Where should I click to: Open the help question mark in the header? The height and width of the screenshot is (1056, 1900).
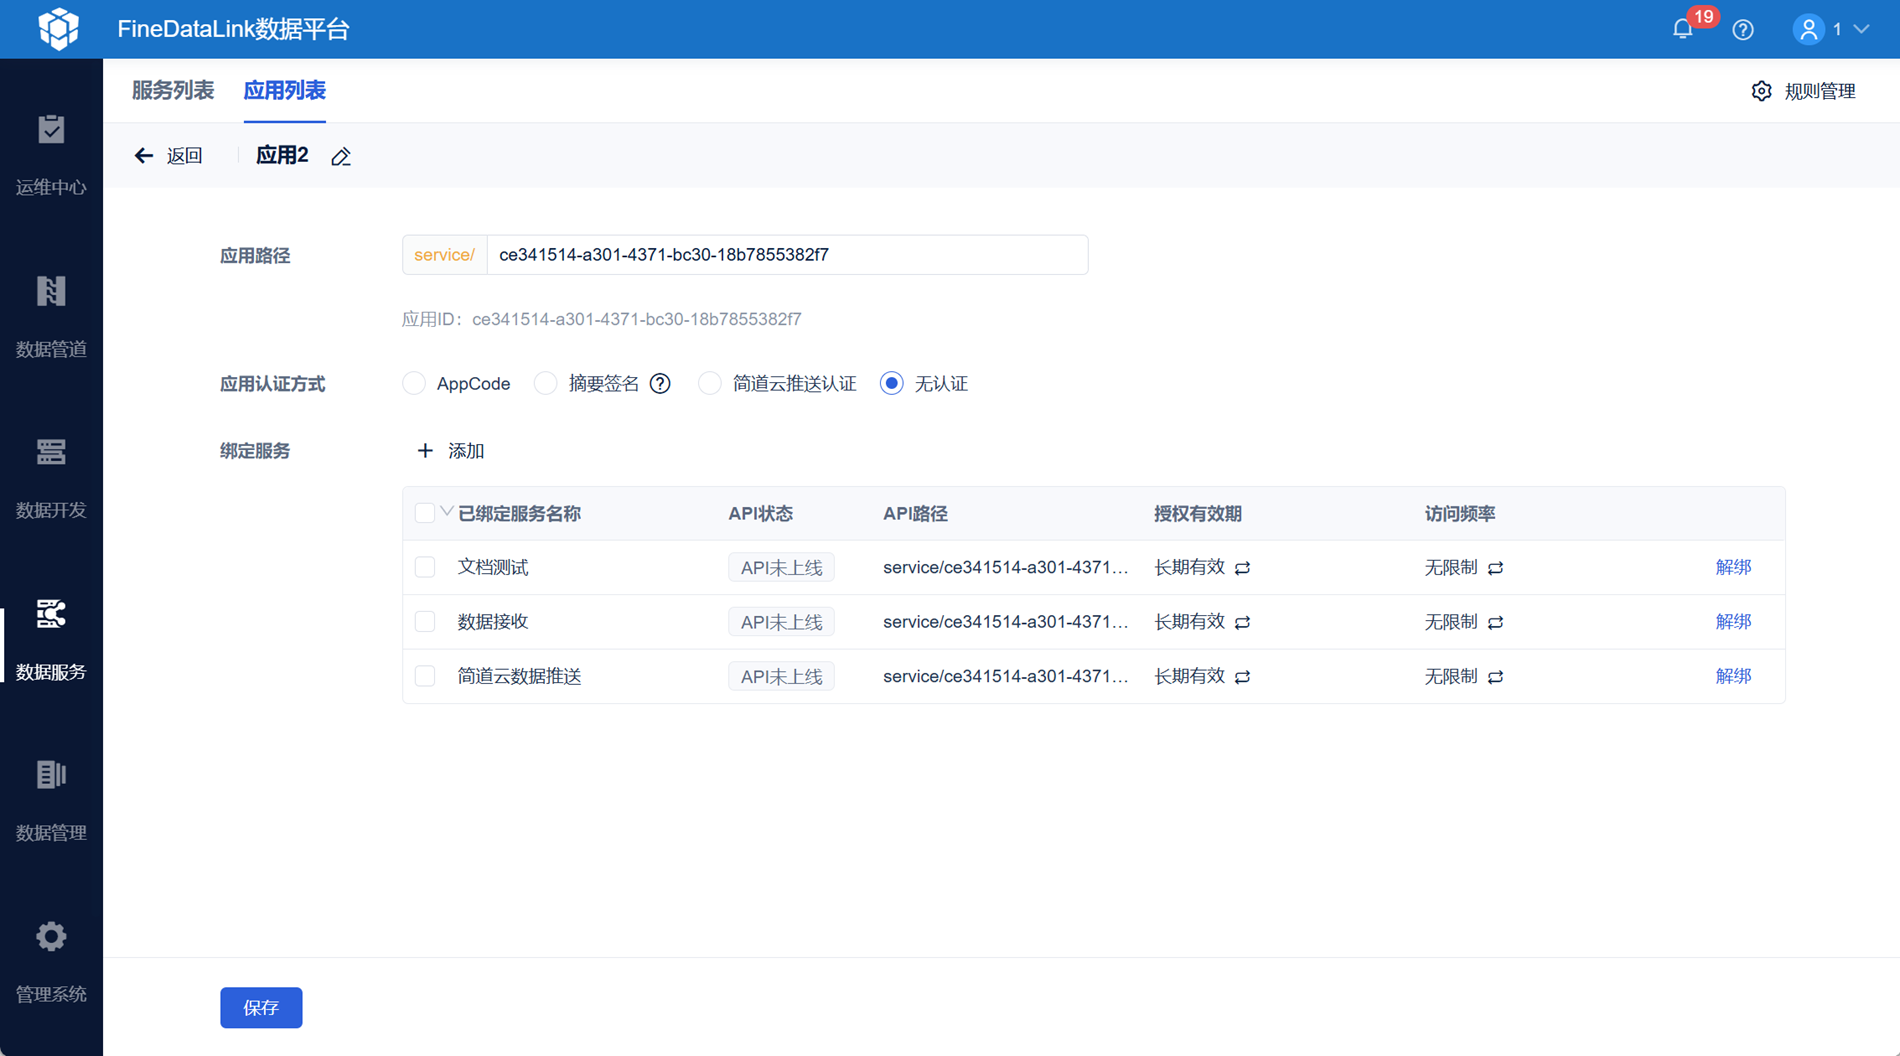(1743, 30)
